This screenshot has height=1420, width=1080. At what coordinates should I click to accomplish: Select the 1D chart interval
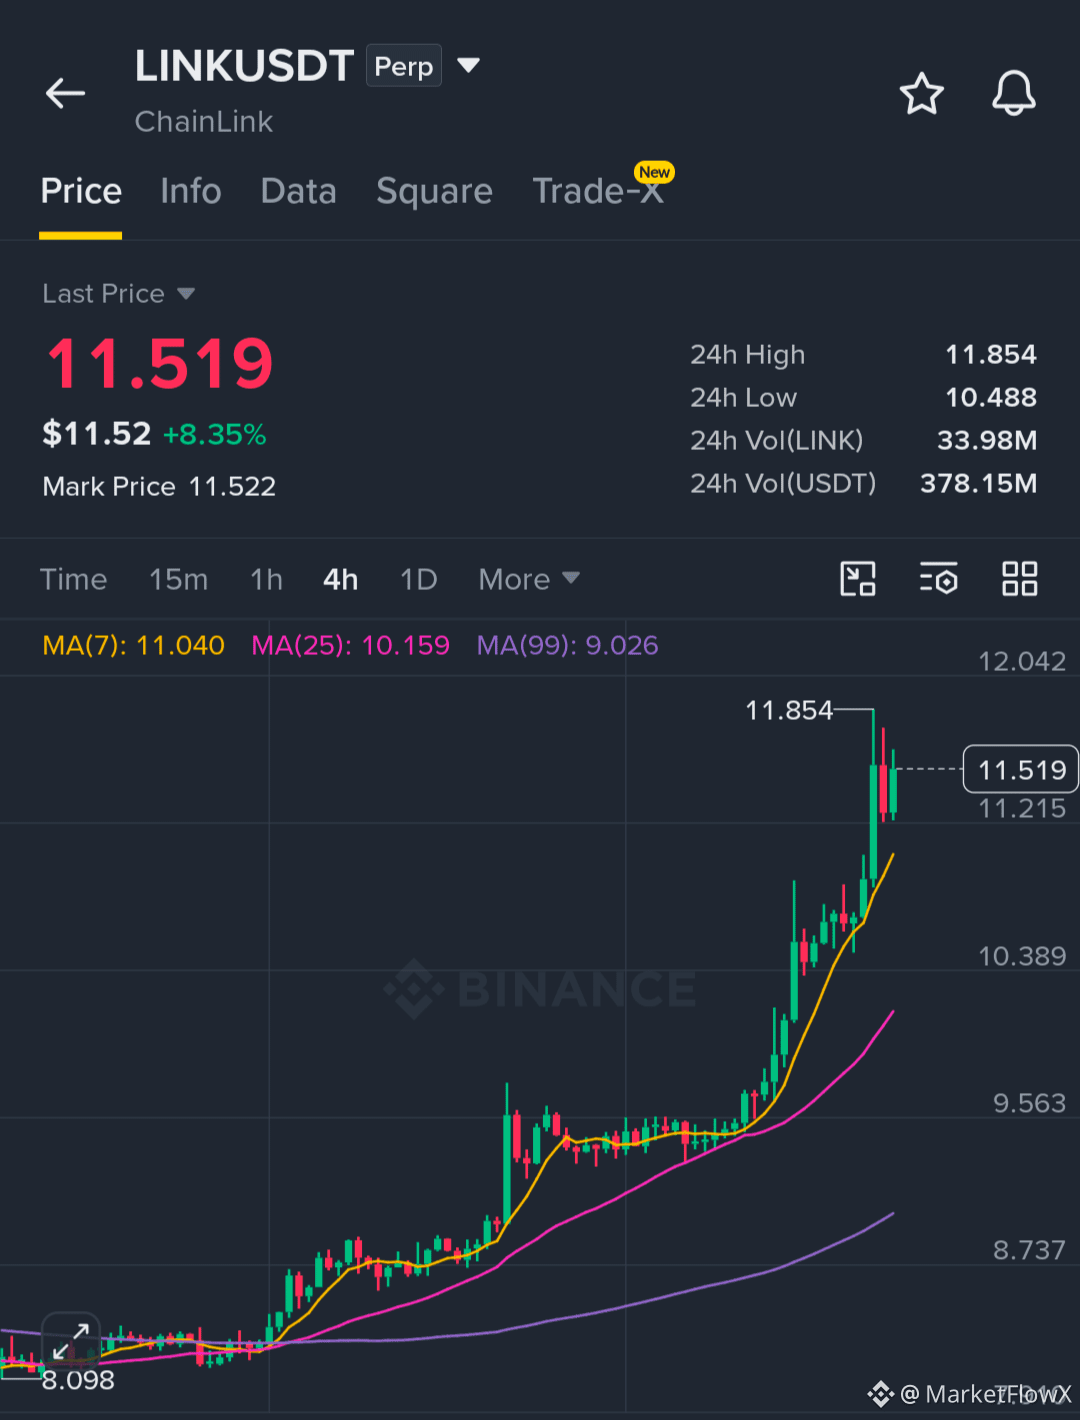[x=418, y=579]
